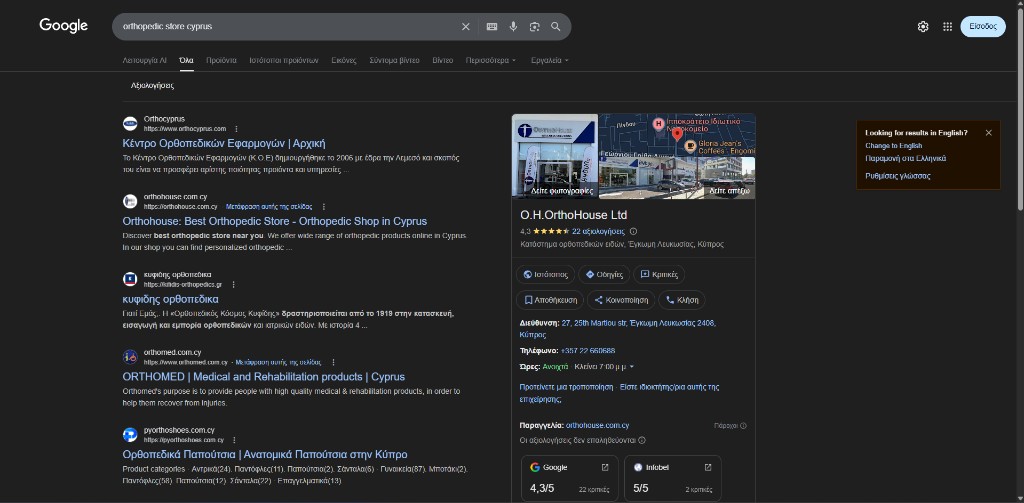Switch to Λειτουργία AI tab
The image size is (1024, 503).
(x=144, y=60)
